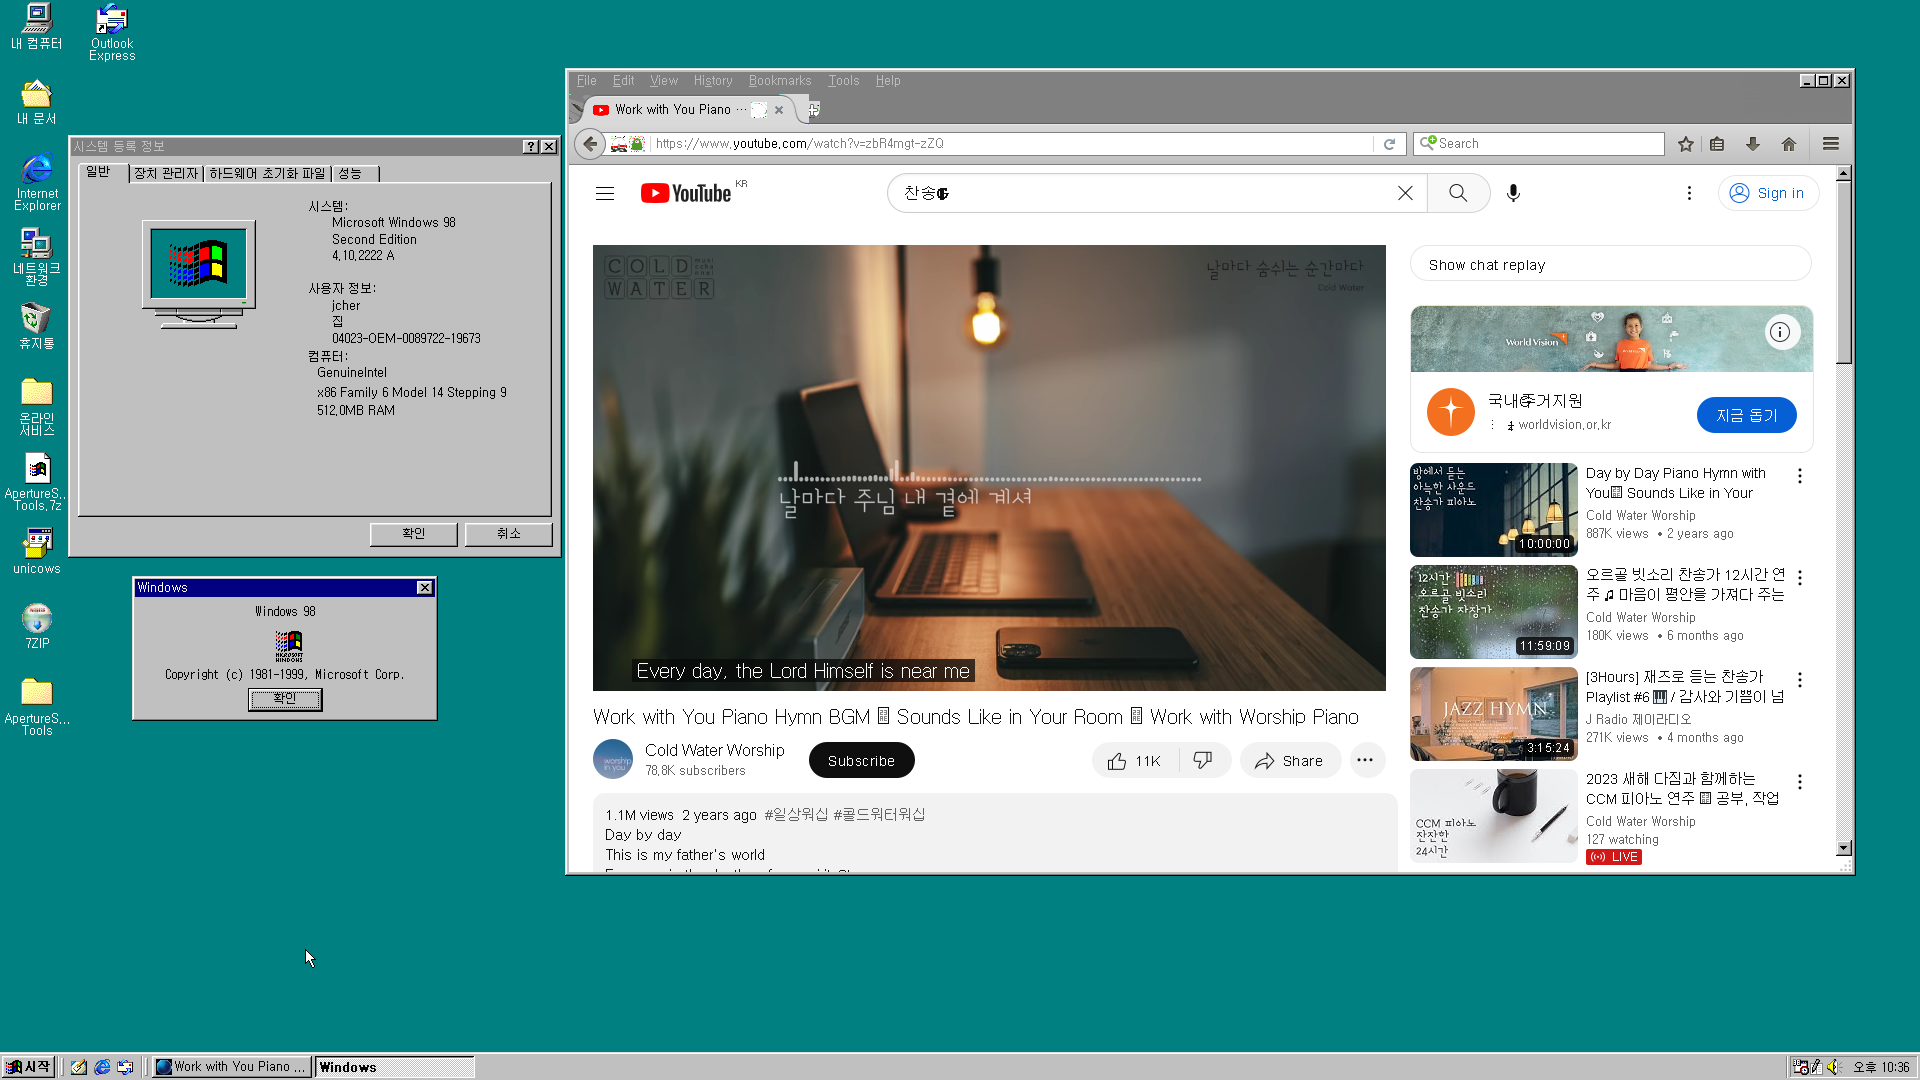
Task: Switch to 성능 tab
Action: [x=354, y=174]
